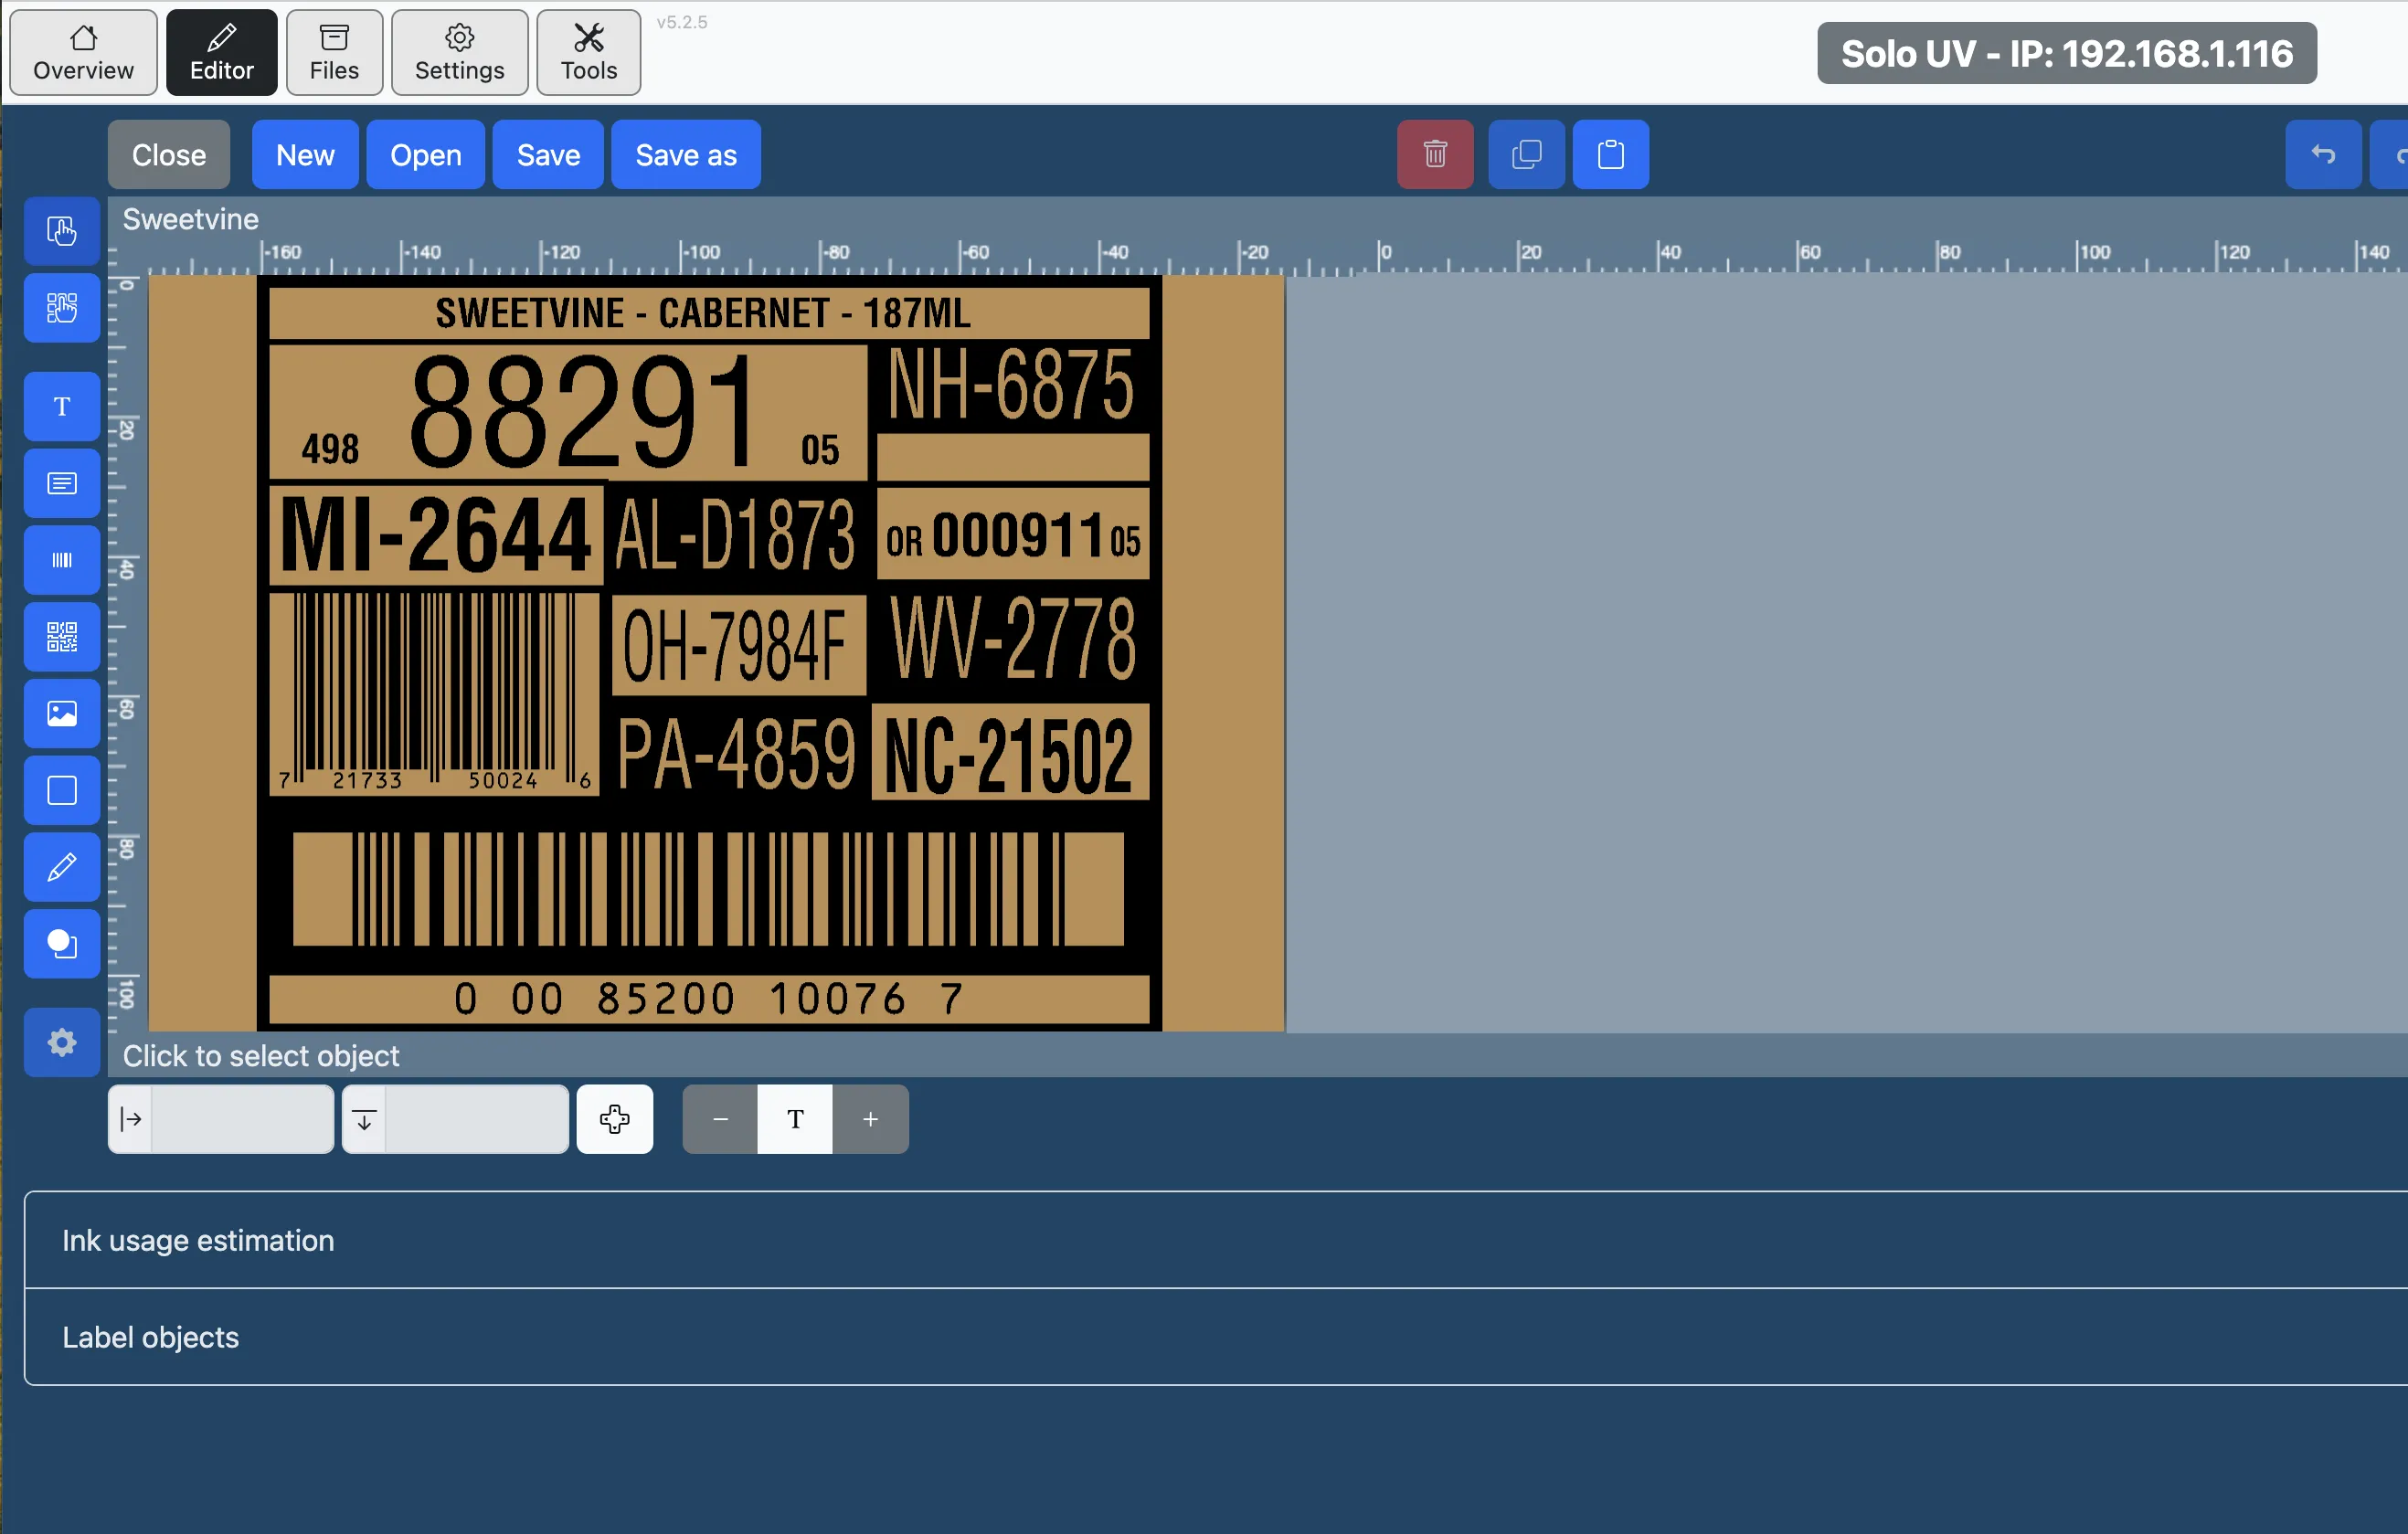Open the shape layering tool
Image resolution: width=2408 pixels, height=1534 pixels.
pos(62,944)
